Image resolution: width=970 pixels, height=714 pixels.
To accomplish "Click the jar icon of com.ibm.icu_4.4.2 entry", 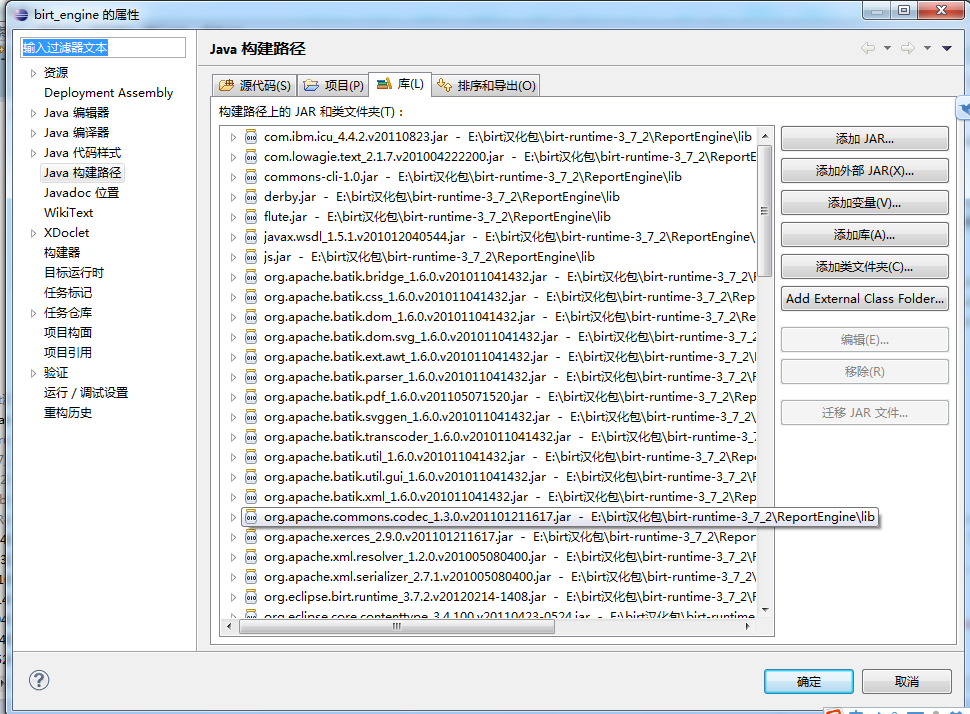I will pyautogui.click(x=251, y=137).
